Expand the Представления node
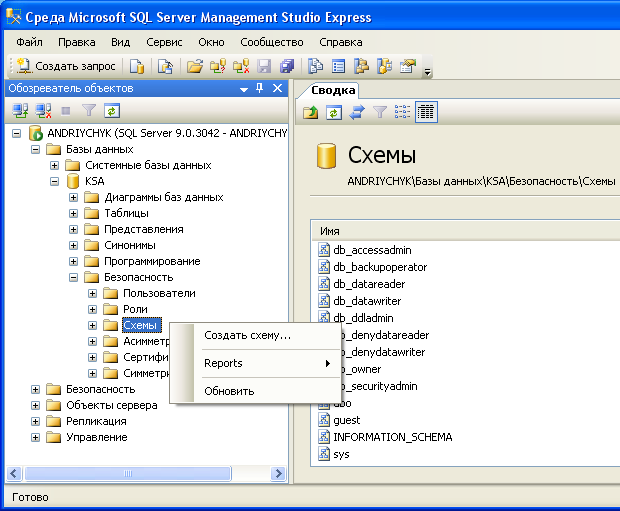Viewport: 620px width, 511px height. point(73,229)
